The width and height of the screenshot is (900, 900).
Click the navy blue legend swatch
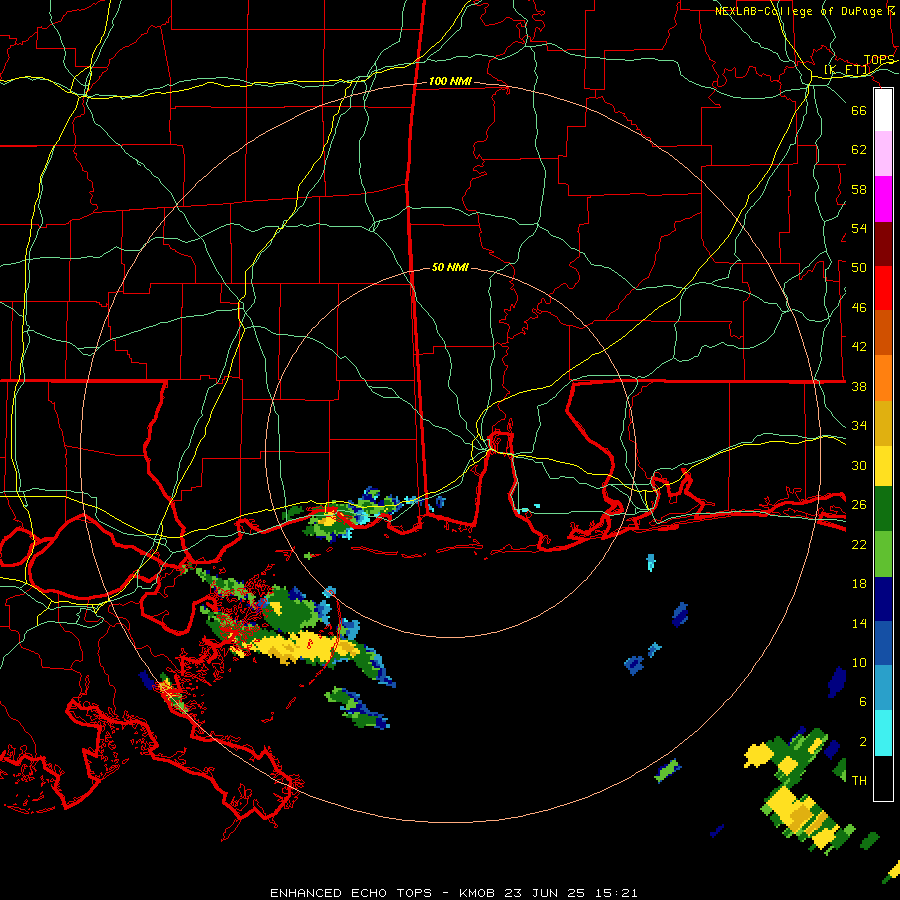pos(883,599)
